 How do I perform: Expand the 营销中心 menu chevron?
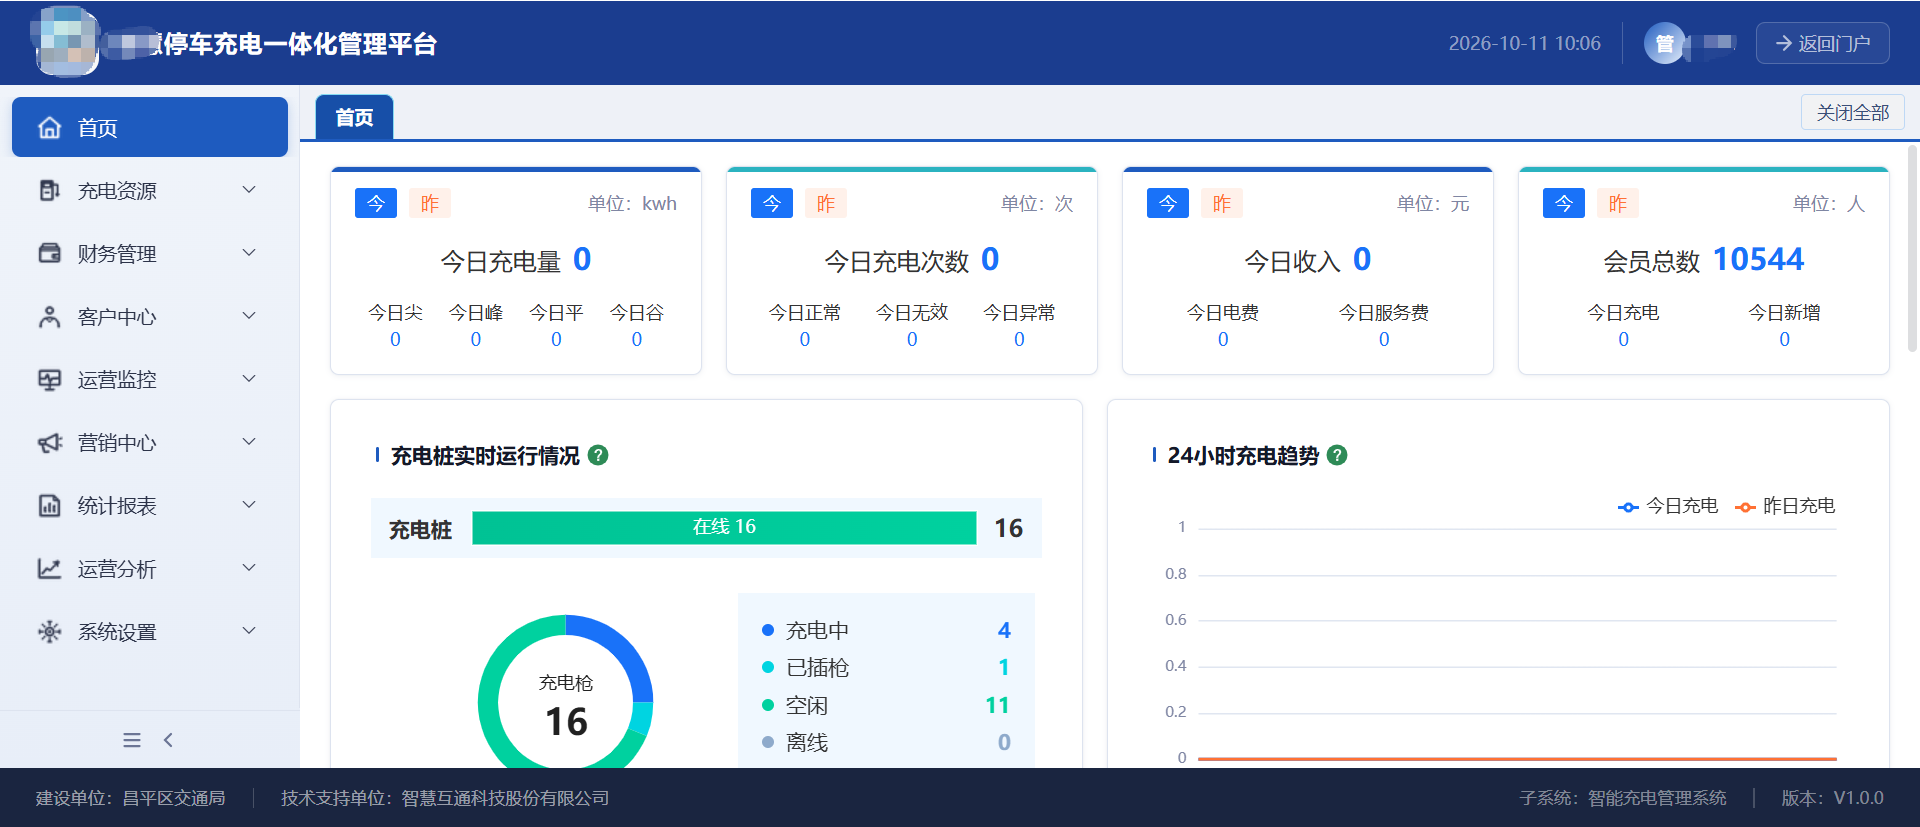coord(249,441)
